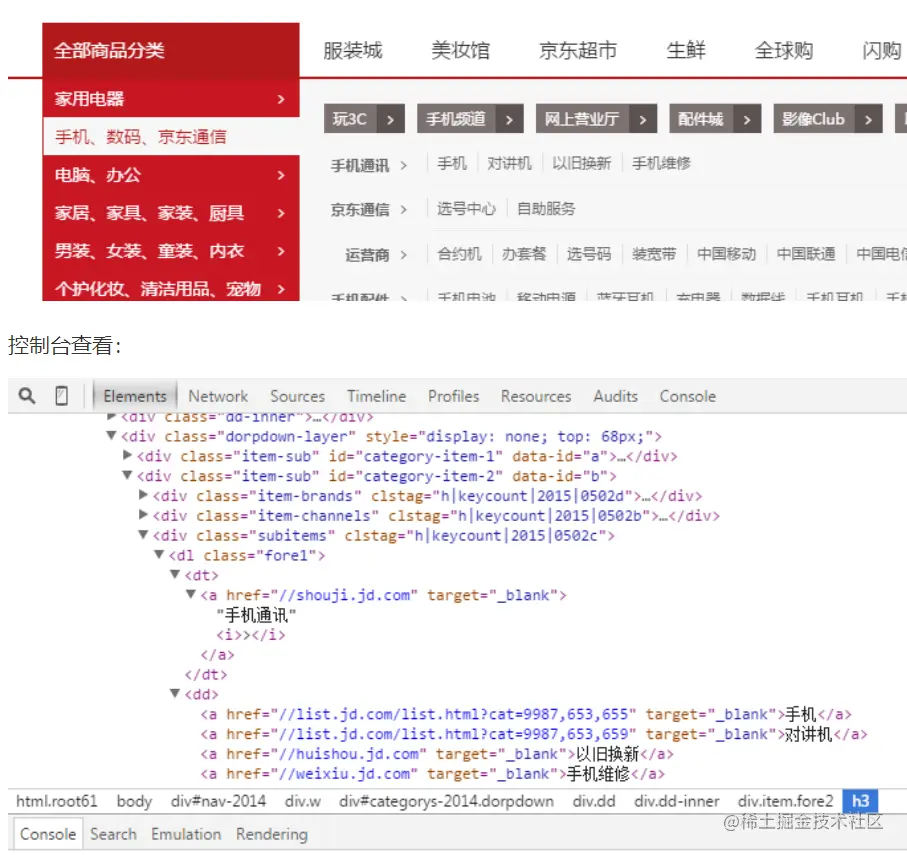The image size is (907, 855).
Task: Click the 自助服务 link
Action: click(546, 208)
